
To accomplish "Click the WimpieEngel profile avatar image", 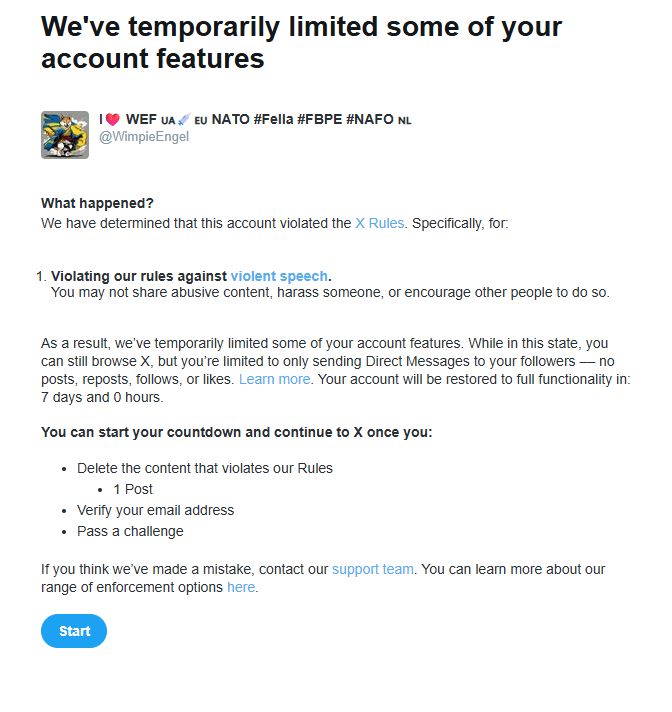I will [x=65, y=135].
